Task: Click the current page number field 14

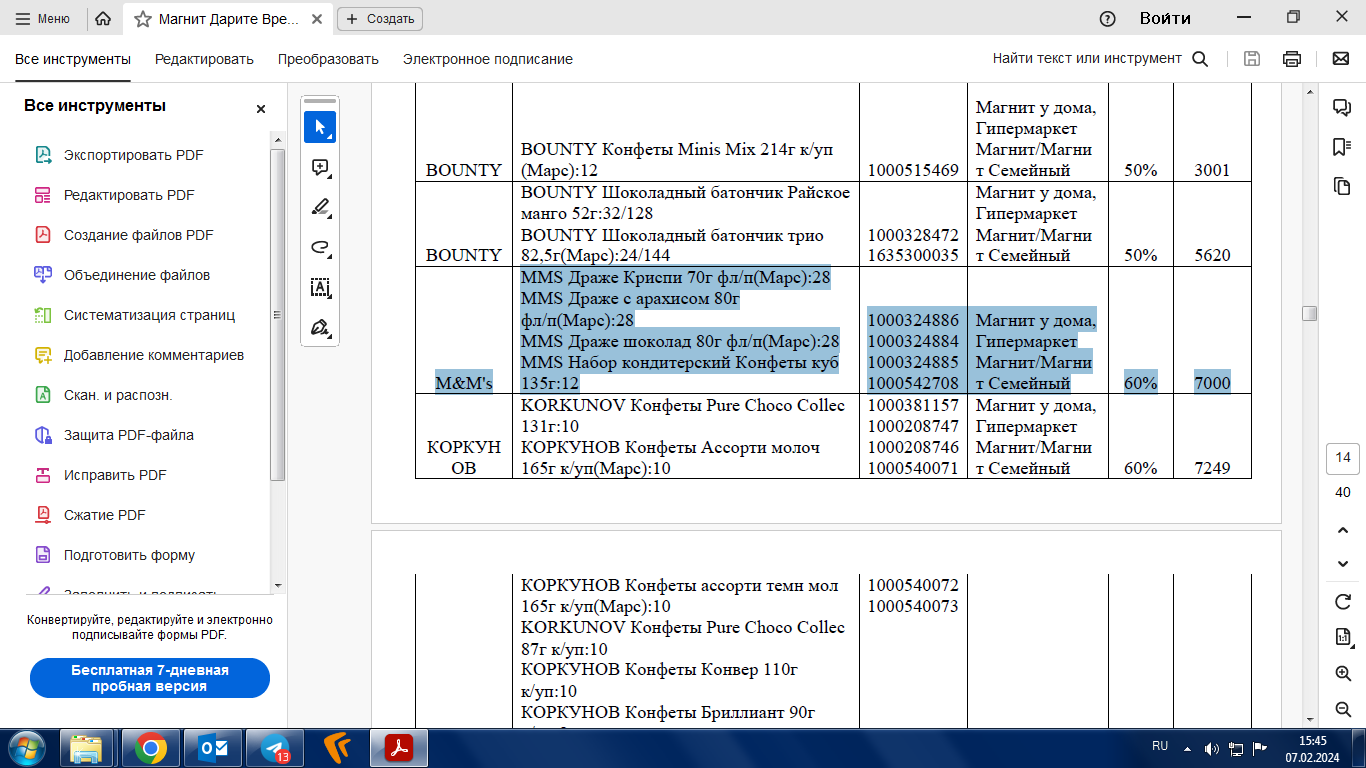Action: (1343, 459)
